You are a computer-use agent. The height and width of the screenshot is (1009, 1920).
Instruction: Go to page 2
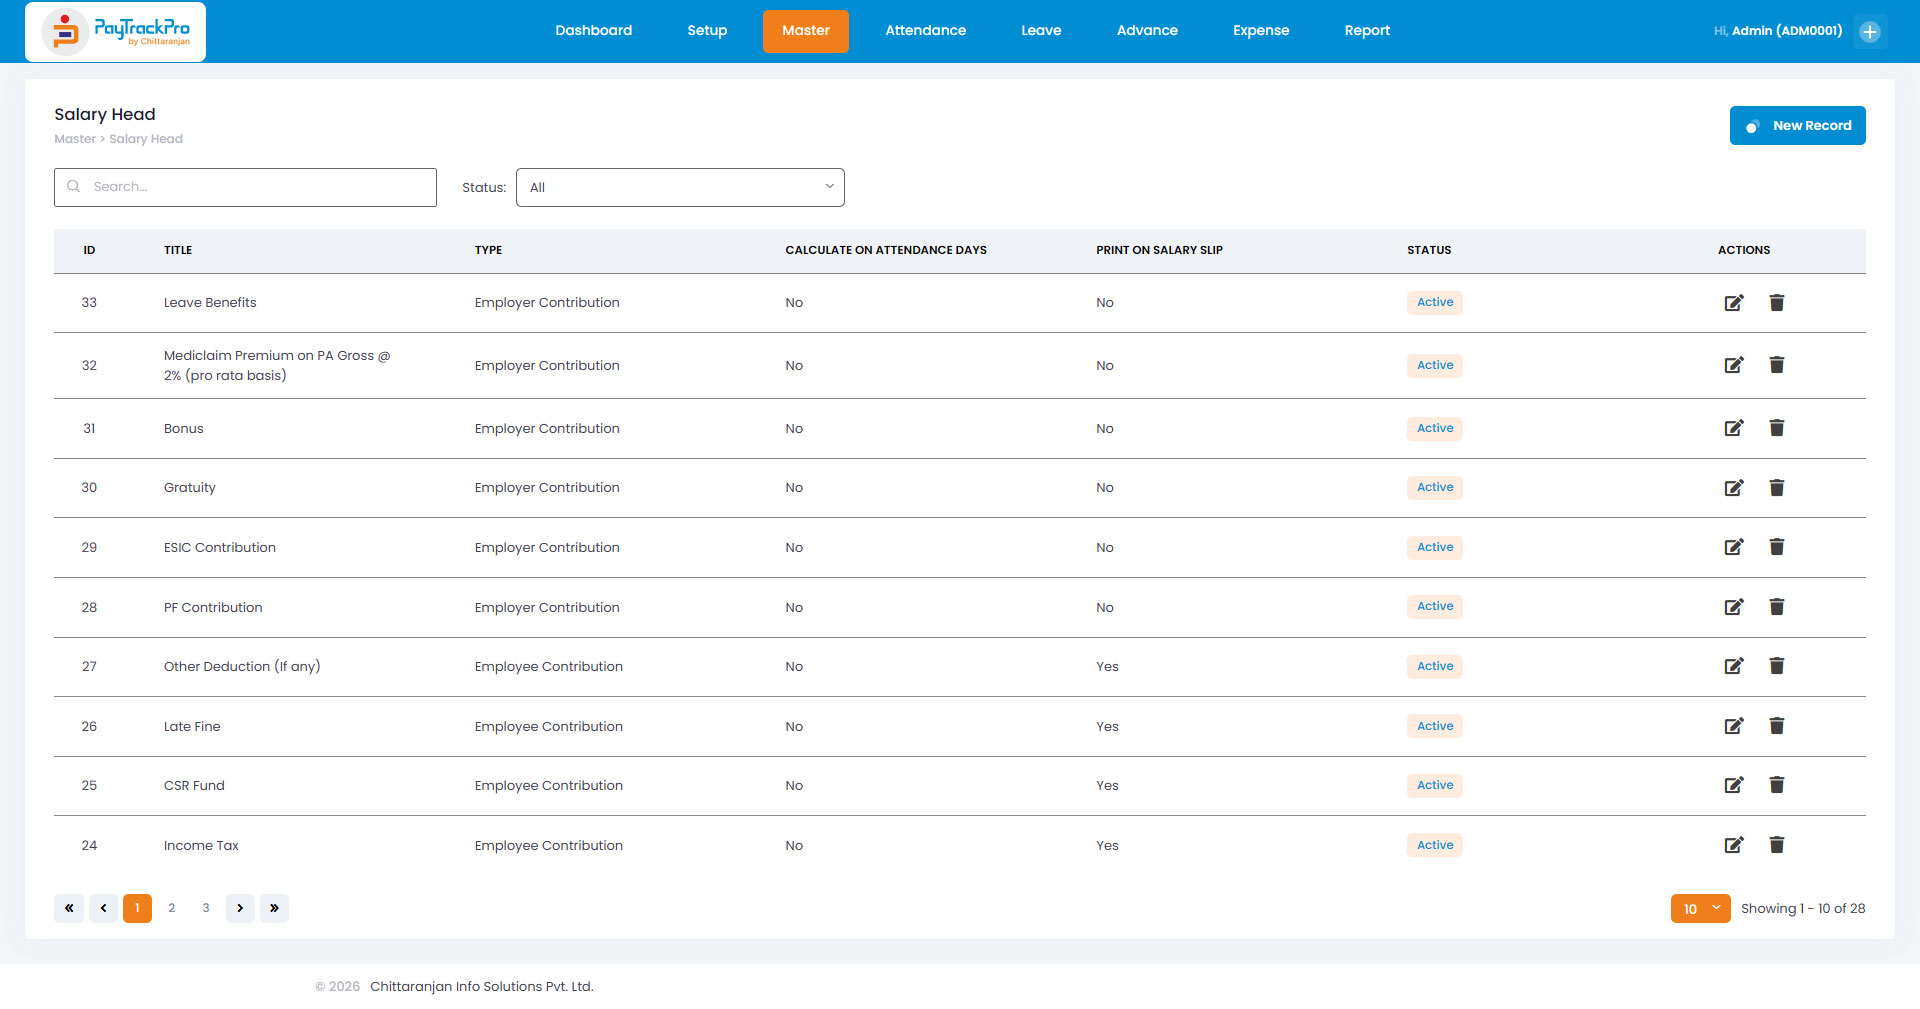172,908
